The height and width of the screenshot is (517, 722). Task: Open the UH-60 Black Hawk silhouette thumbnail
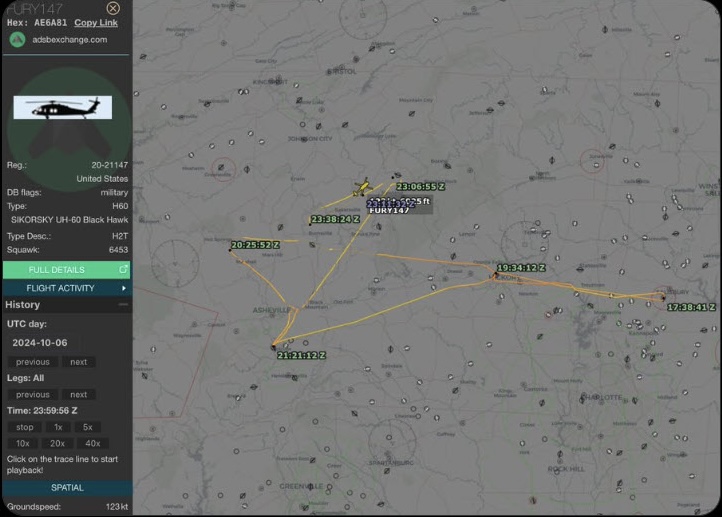pos(63,107)
